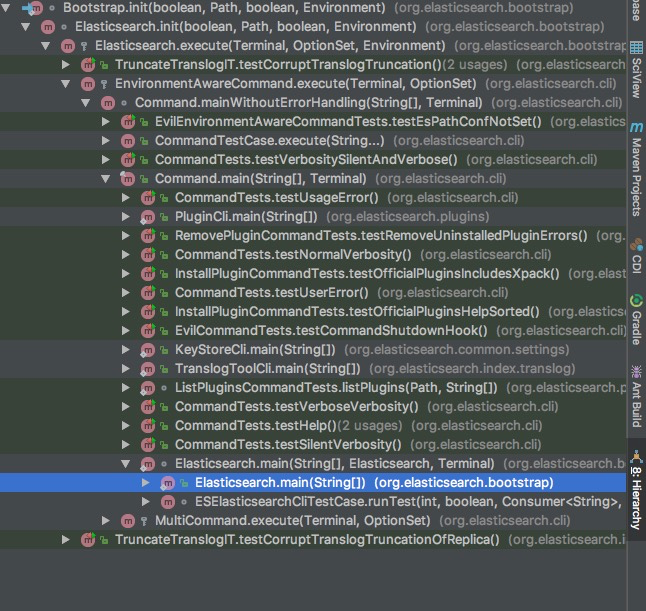Click method icon of Elasticsearch.init row
The image size is (646, 611).
[x=48, y=27]
